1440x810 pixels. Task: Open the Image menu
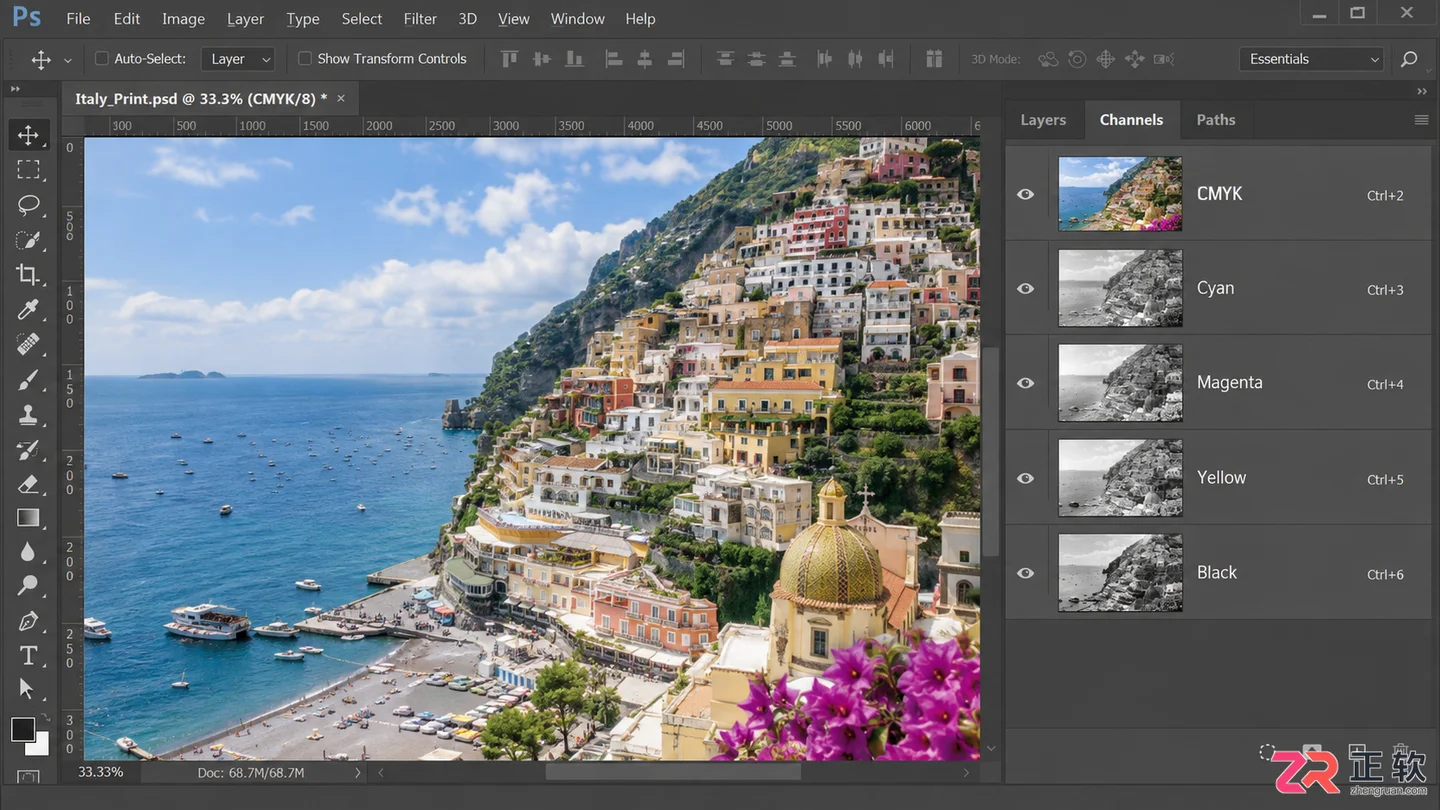[183, 19]
